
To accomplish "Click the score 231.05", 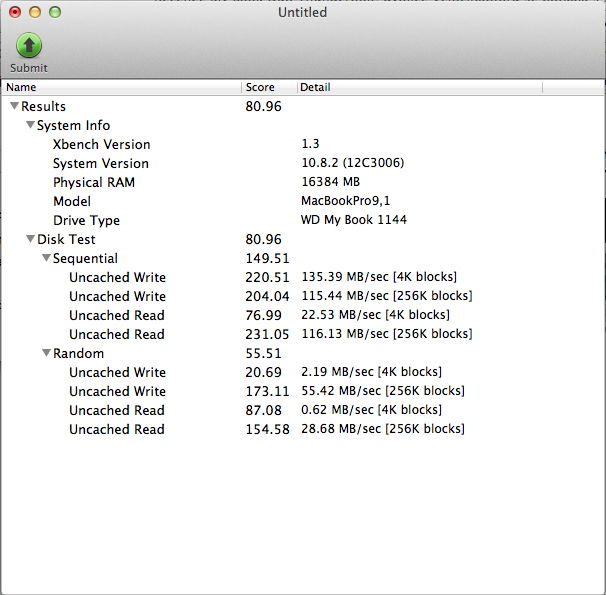I will 267,334.
